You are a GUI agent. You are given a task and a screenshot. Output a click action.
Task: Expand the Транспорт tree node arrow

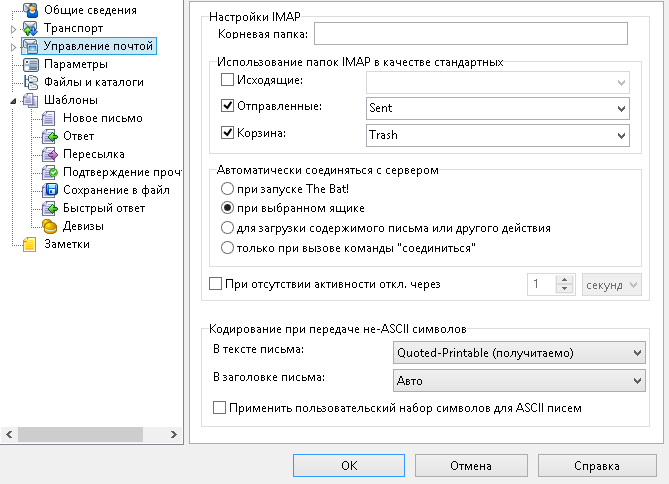(x=13, y=29)
